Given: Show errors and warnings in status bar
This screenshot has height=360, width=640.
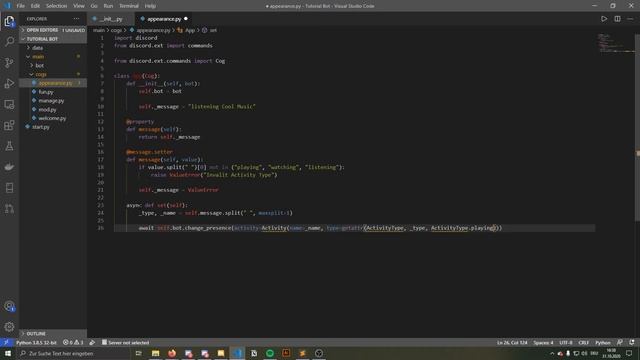Looking at the screenshot, I should point(73,342).
